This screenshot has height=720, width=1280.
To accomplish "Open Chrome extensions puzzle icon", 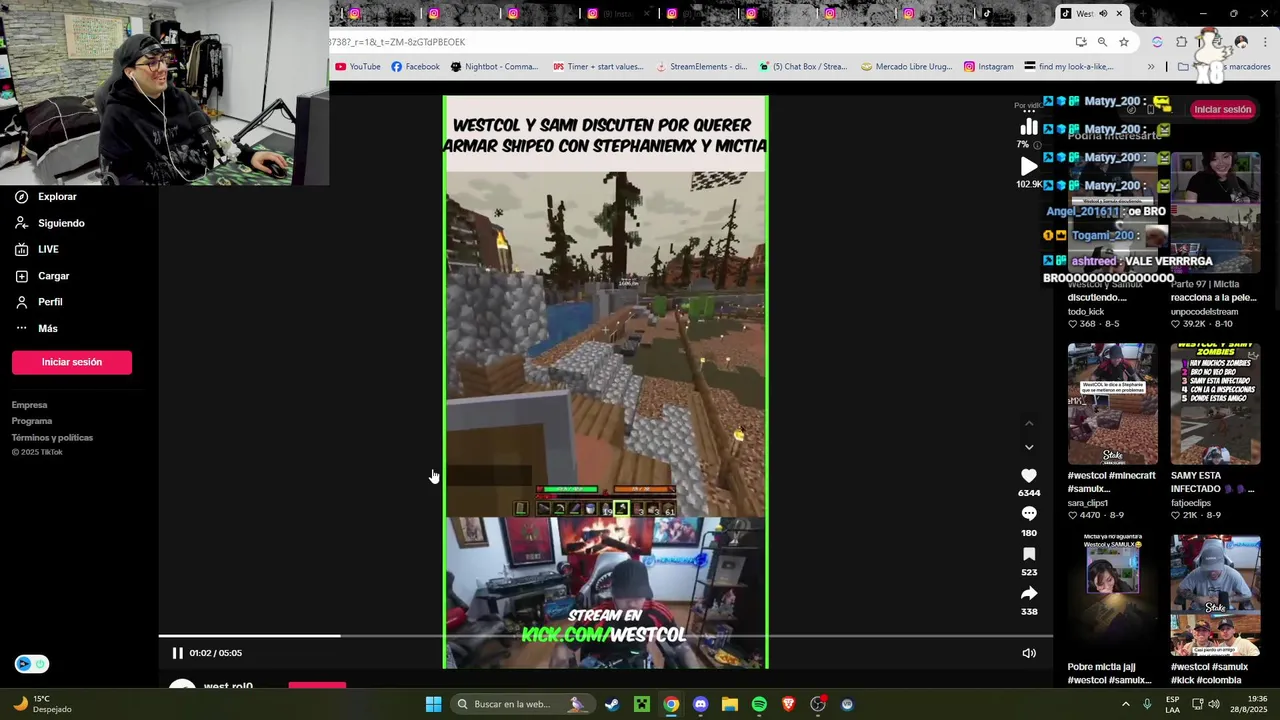I will click(x=1181, y=42).
